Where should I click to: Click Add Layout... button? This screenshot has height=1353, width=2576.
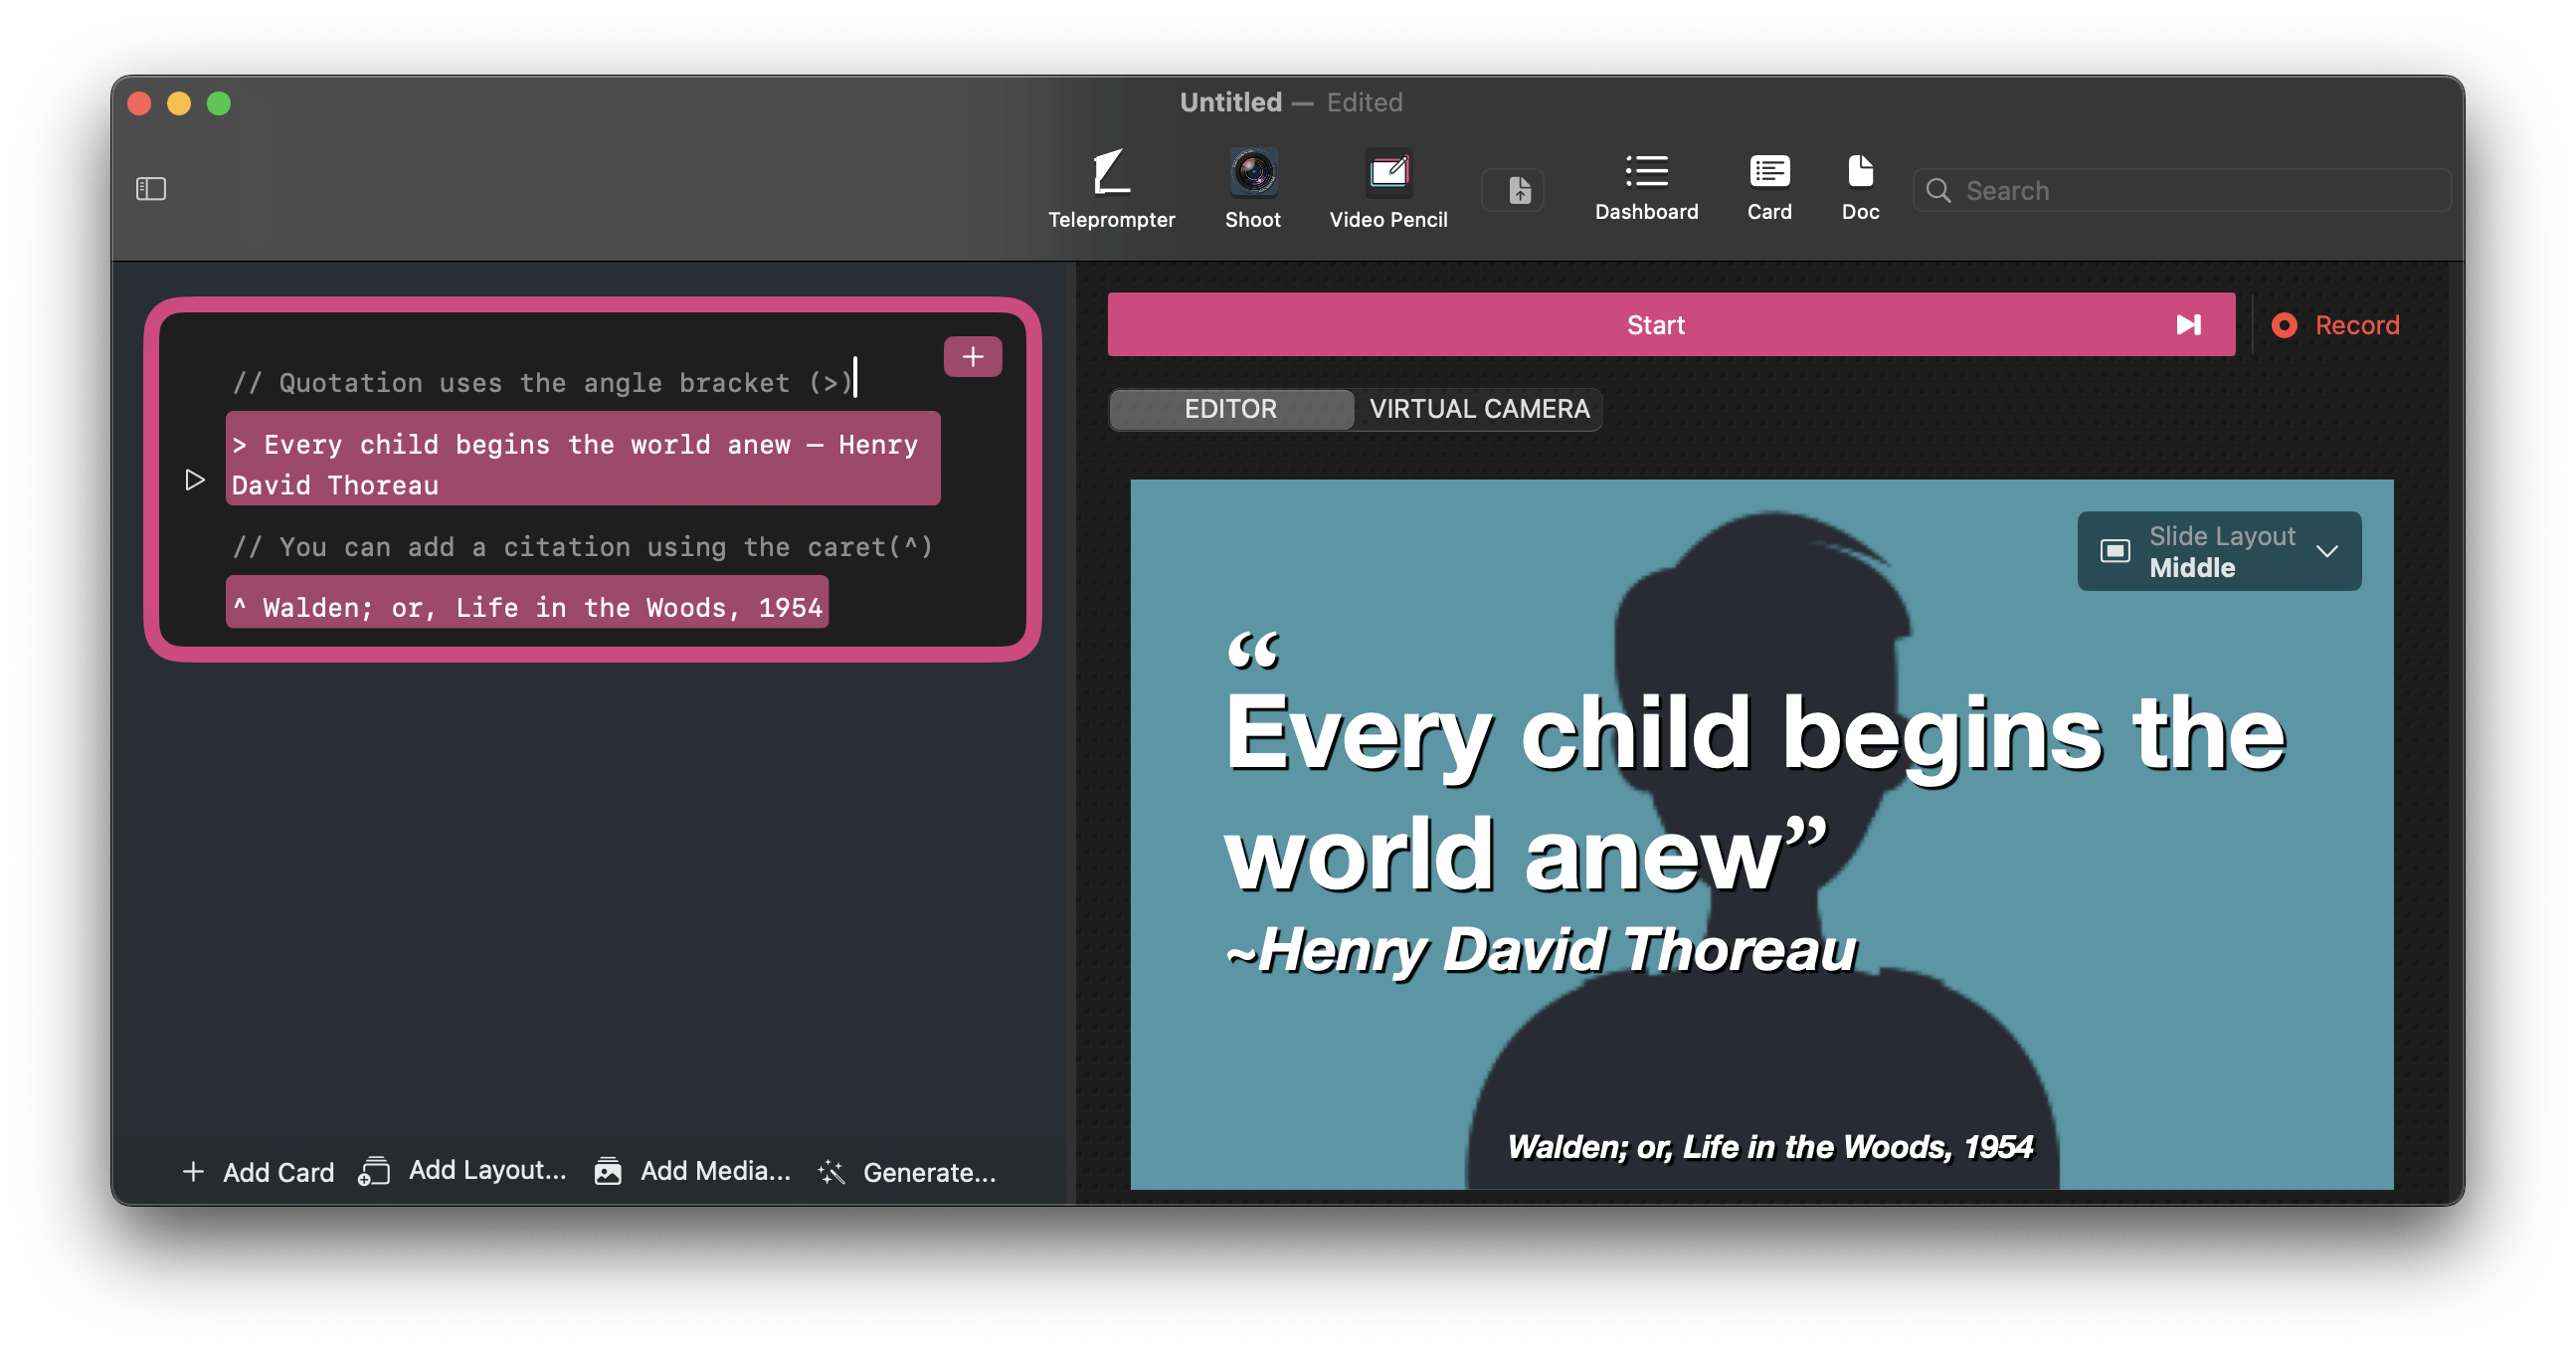[x=462, y=1170]
